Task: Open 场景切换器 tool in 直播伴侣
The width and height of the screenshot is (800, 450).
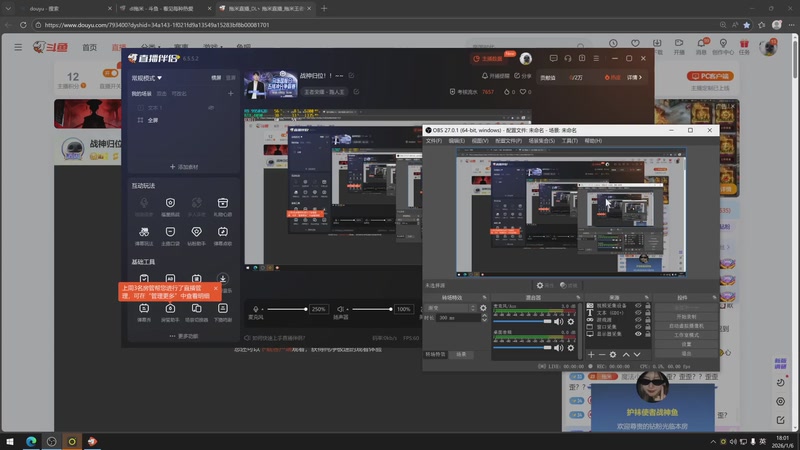Action: [x=196, y=312]
